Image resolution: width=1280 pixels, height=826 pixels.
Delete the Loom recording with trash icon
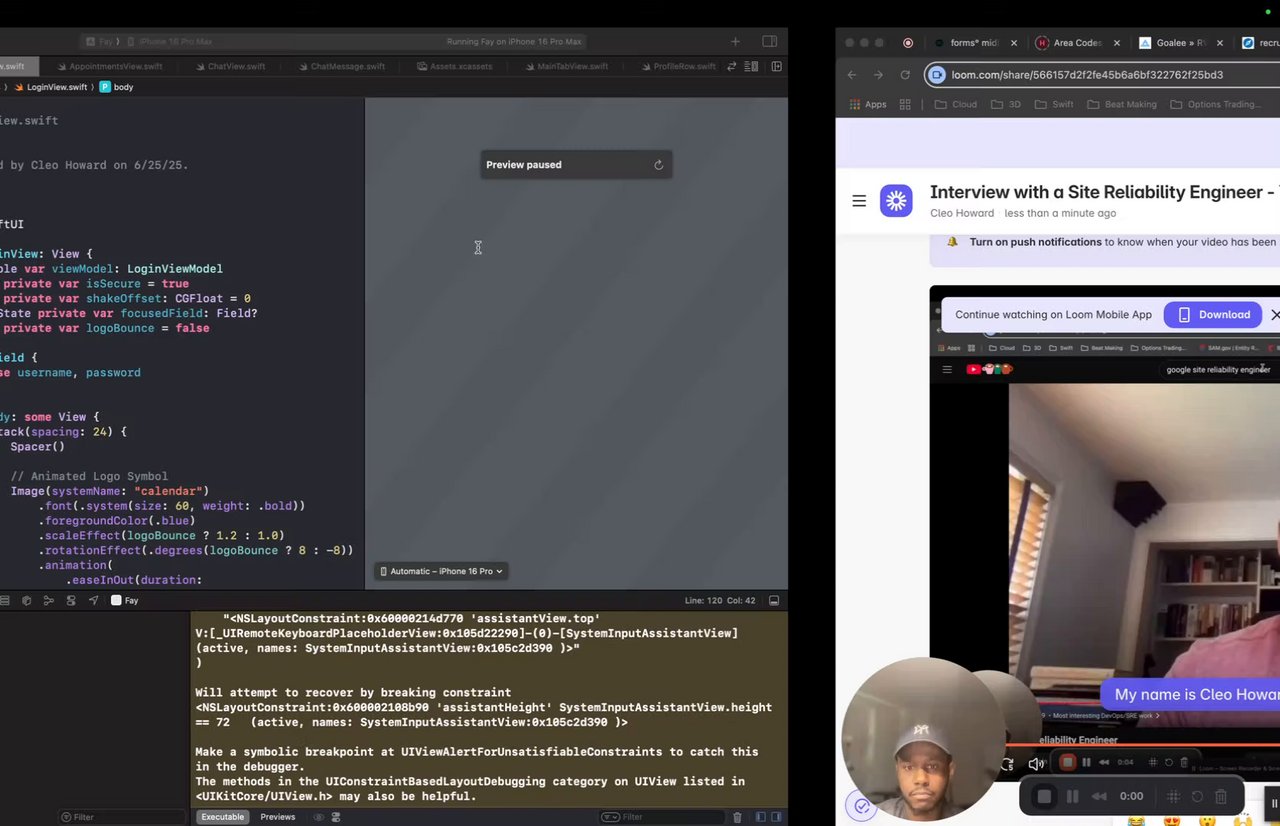tap(1220, 796)
